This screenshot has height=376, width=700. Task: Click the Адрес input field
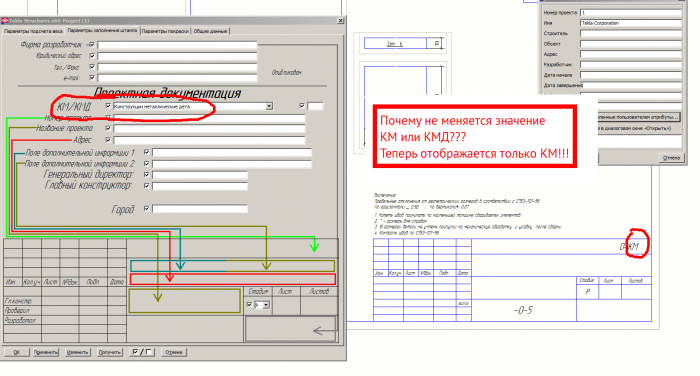tap(209, 140)
